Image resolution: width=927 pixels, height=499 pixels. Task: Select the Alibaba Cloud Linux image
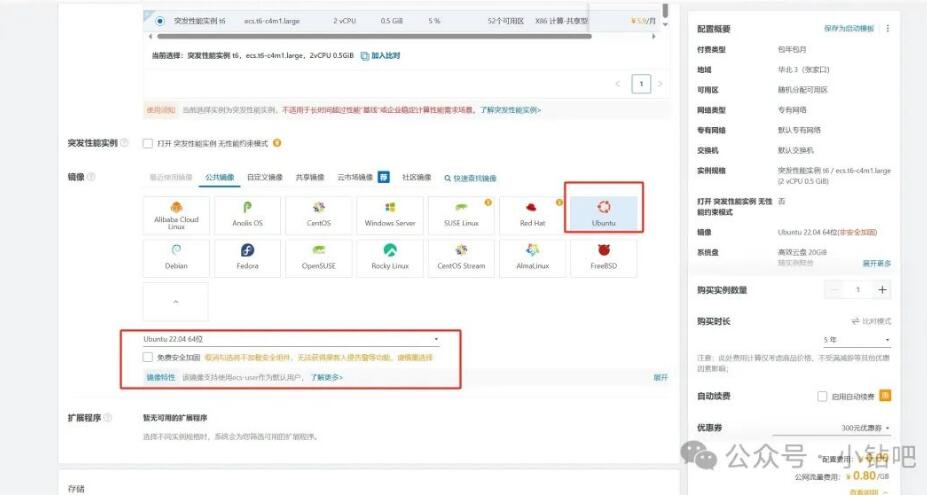pos(176,215)
